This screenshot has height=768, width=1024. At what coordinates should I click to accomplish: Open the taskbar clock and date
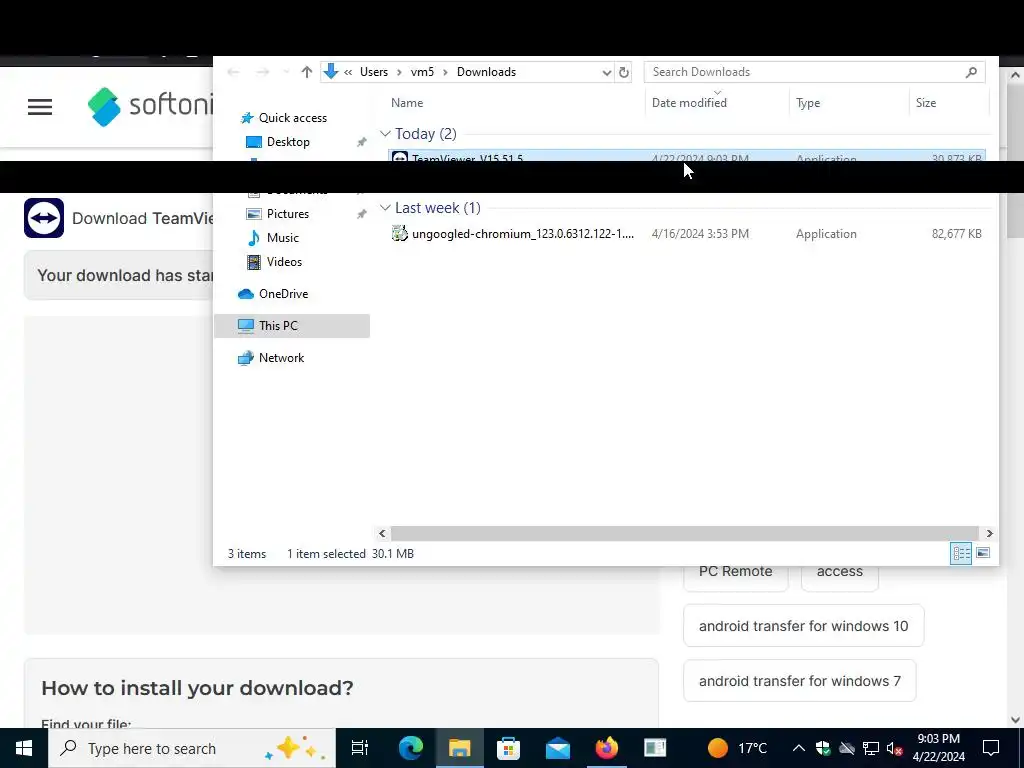tap(938, 748)
